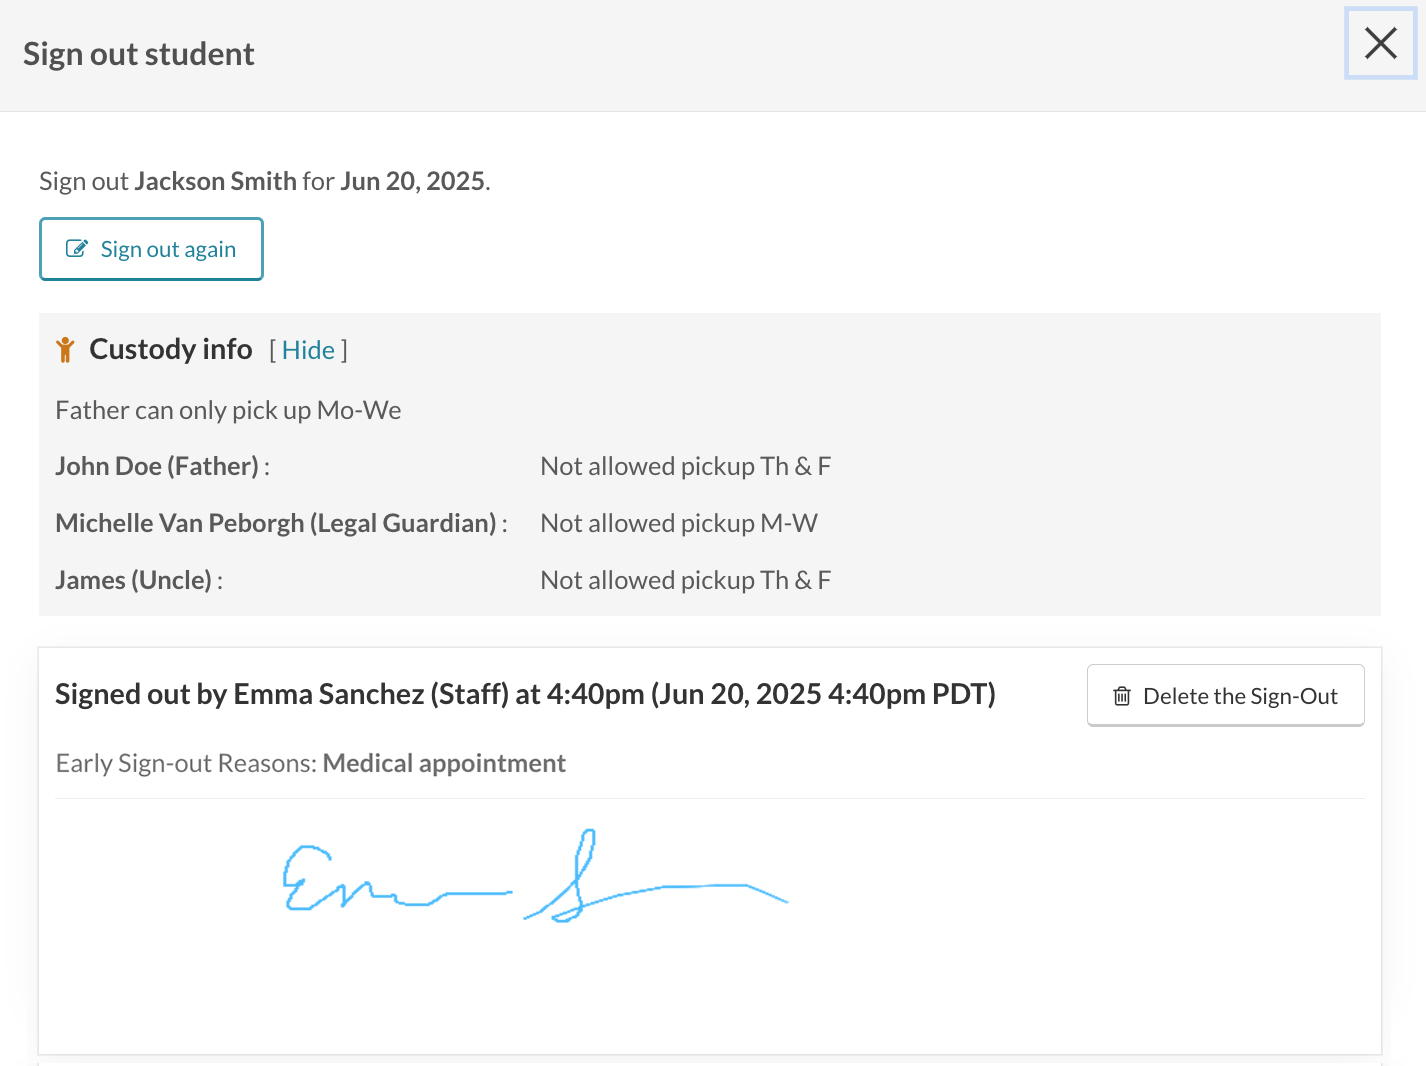Click the Signed out by Emma Sanchez heading

tap(525, 694)
